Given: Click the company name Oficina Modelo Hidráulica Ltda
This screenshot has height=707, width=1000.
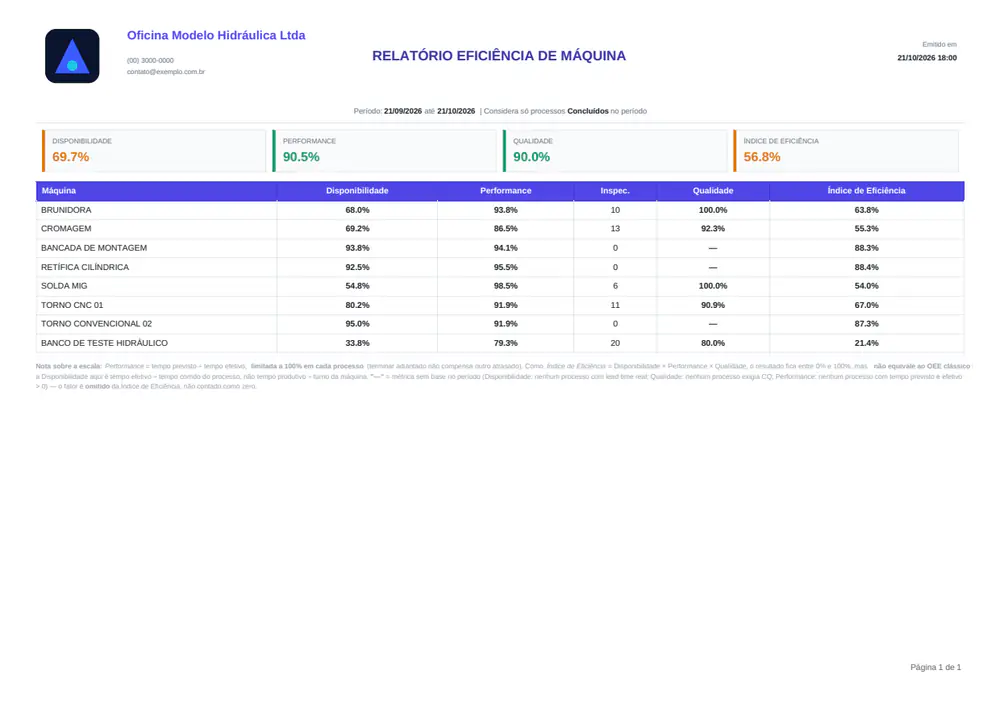Looking at the screenshot, I should [x=216, y=36].
